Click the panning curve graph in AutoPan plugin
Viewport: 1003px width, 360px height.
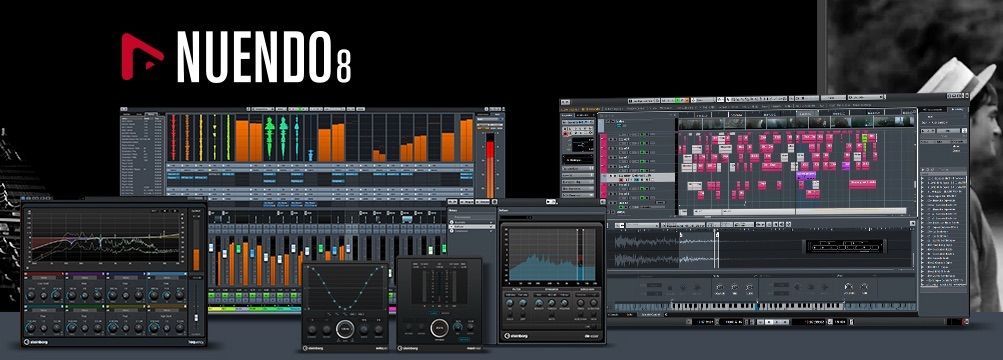point(345,289)
